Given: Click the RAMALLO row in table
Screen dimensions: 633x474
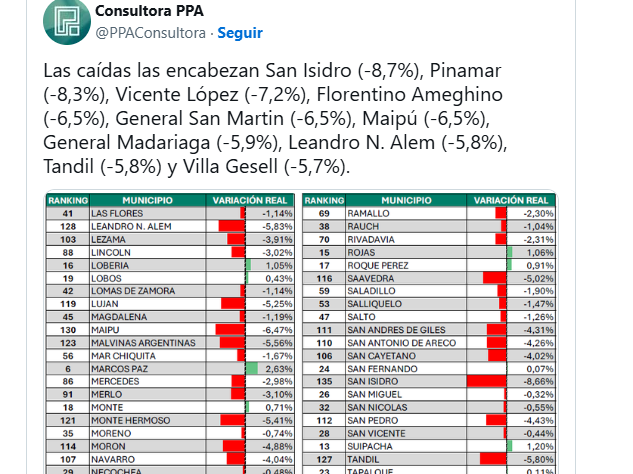Looking at the screenshot, I should point(429,213).
